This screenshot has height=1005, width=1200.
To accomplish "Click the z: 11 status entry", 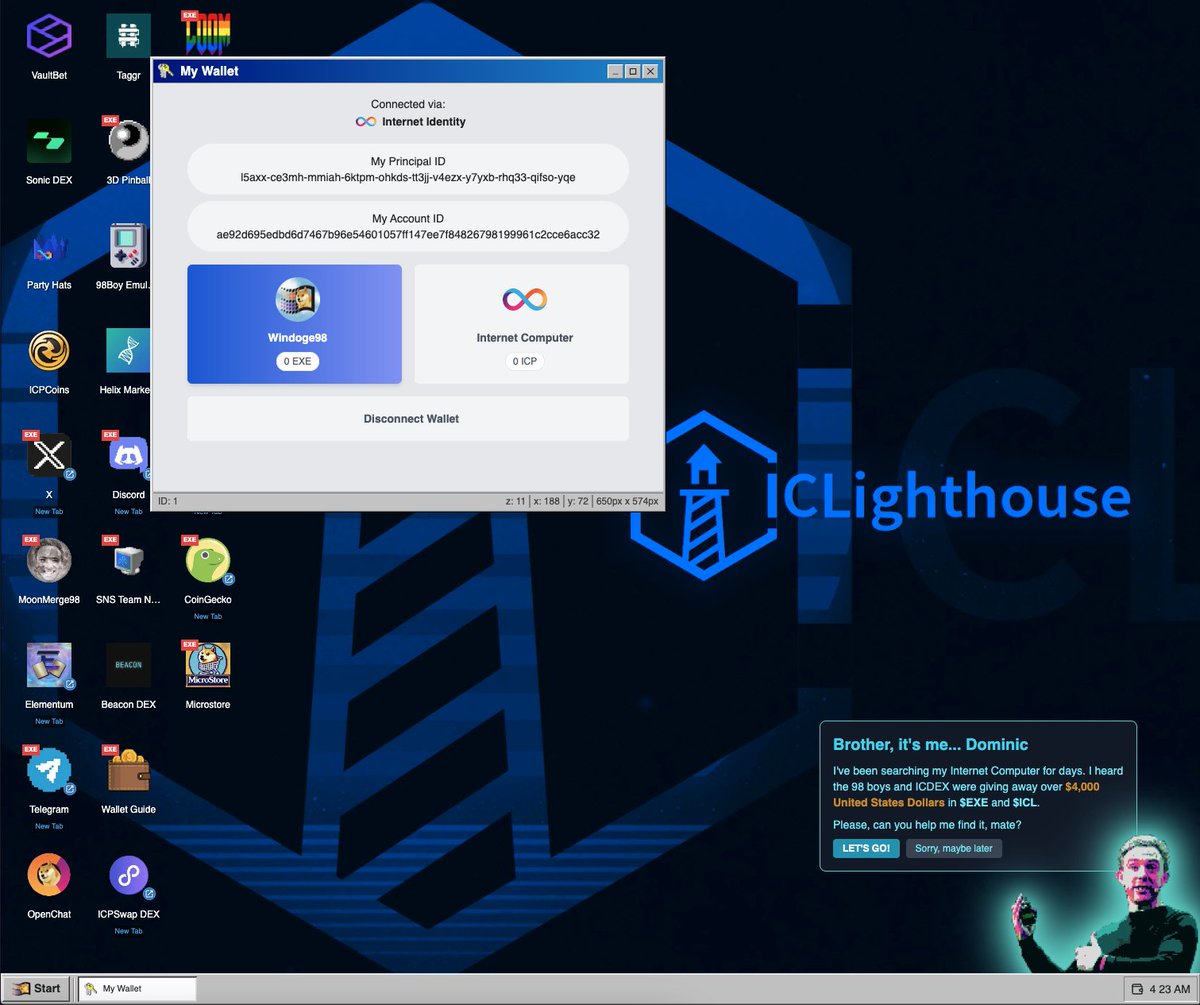I will [516, 500].
